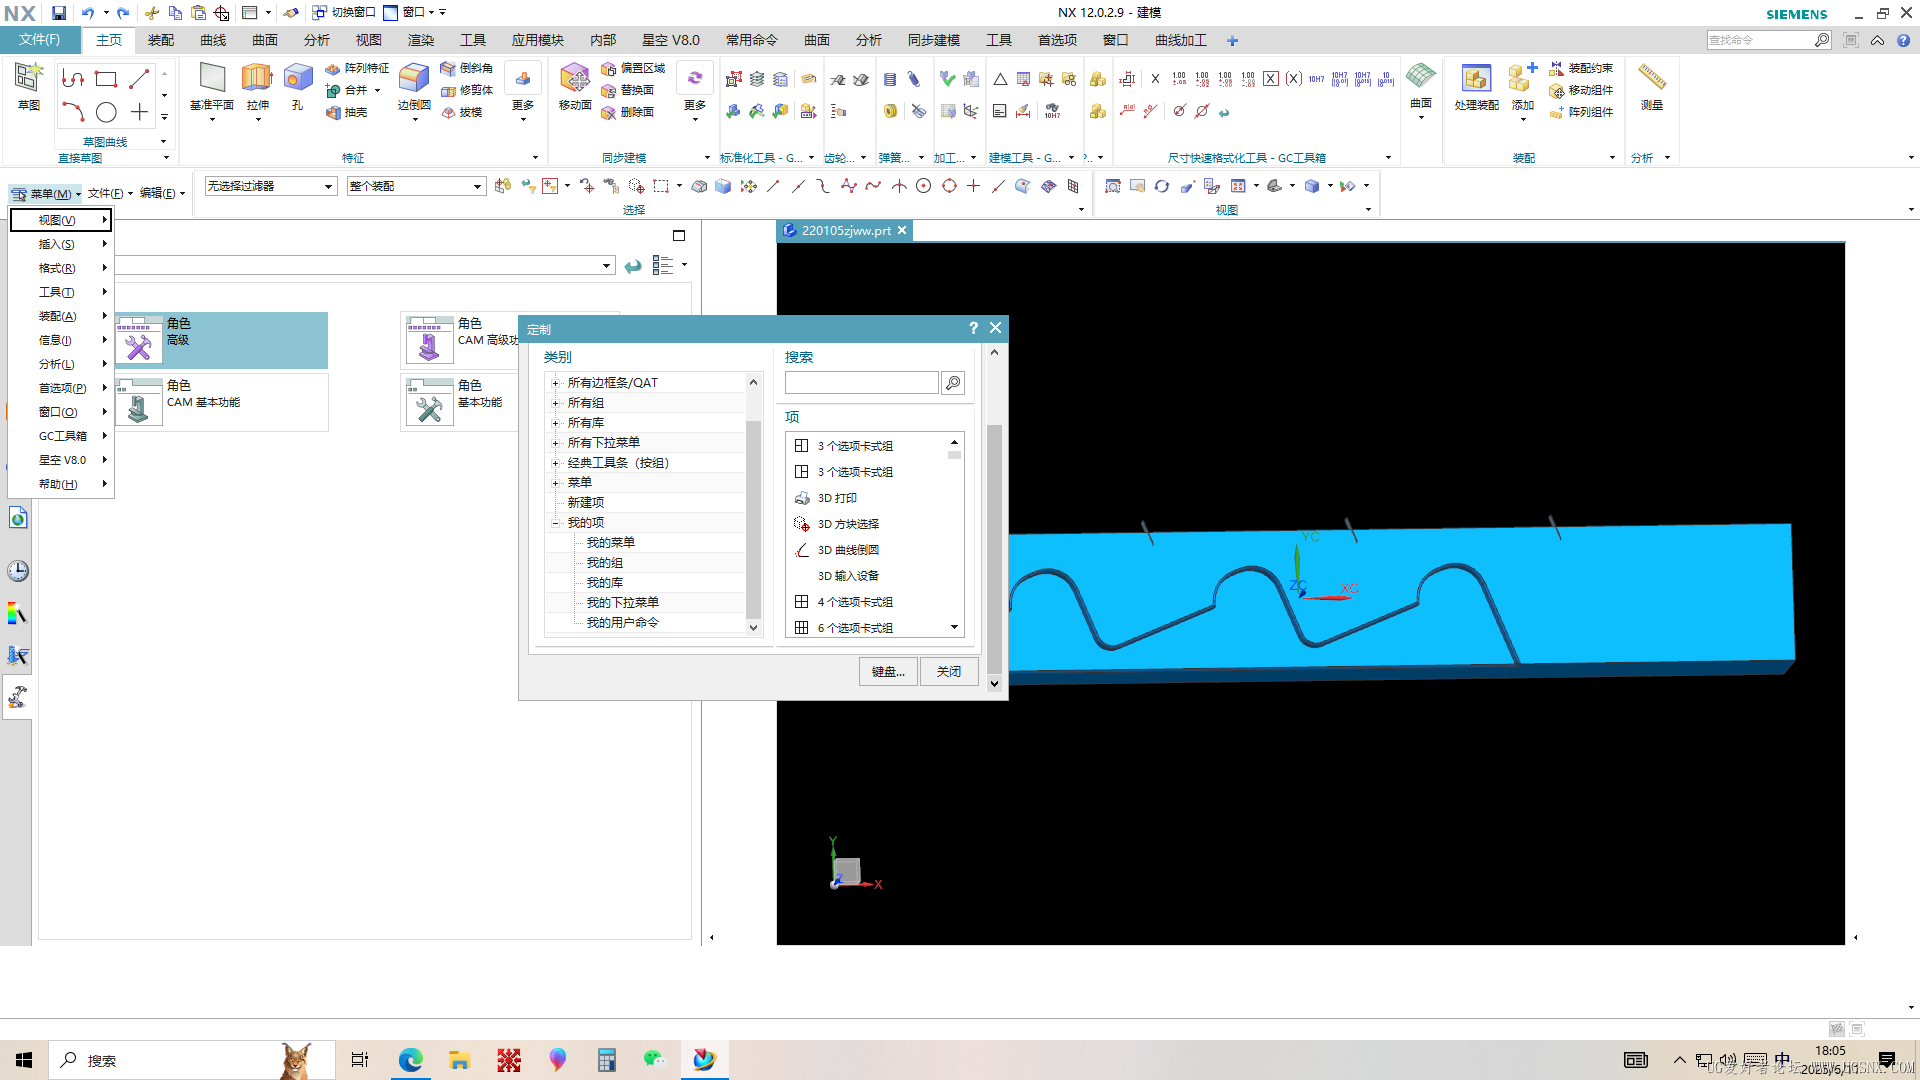1920x1080 pixels.
Task: Click the 关闭 button in dialog
Action: (948, 671)
